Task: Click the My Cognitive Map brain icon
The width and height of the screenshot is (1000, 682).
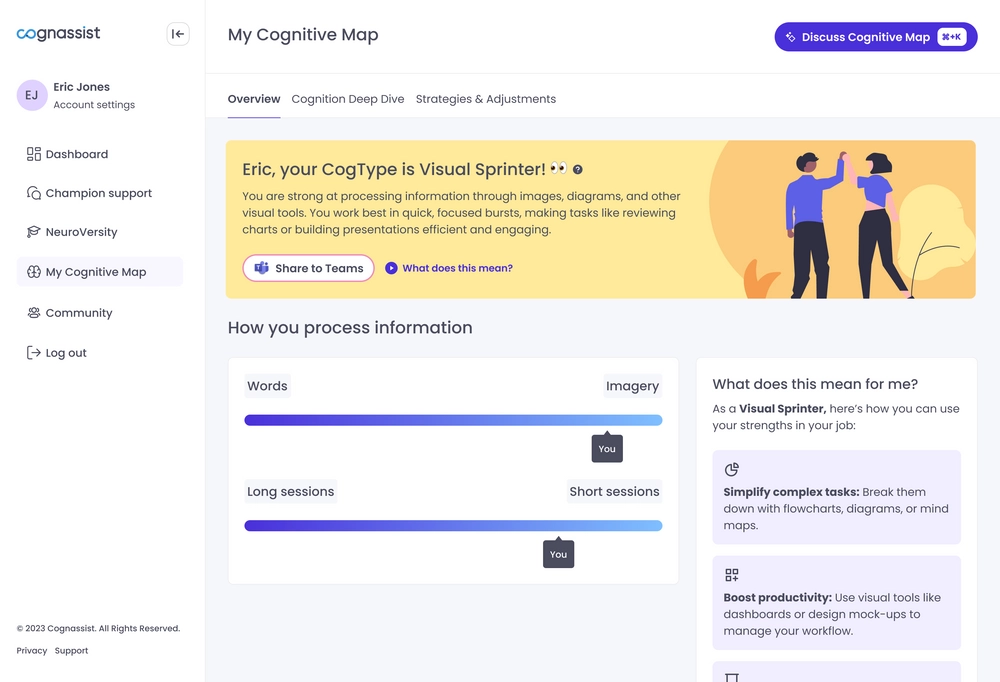Action: click(34, 272)
